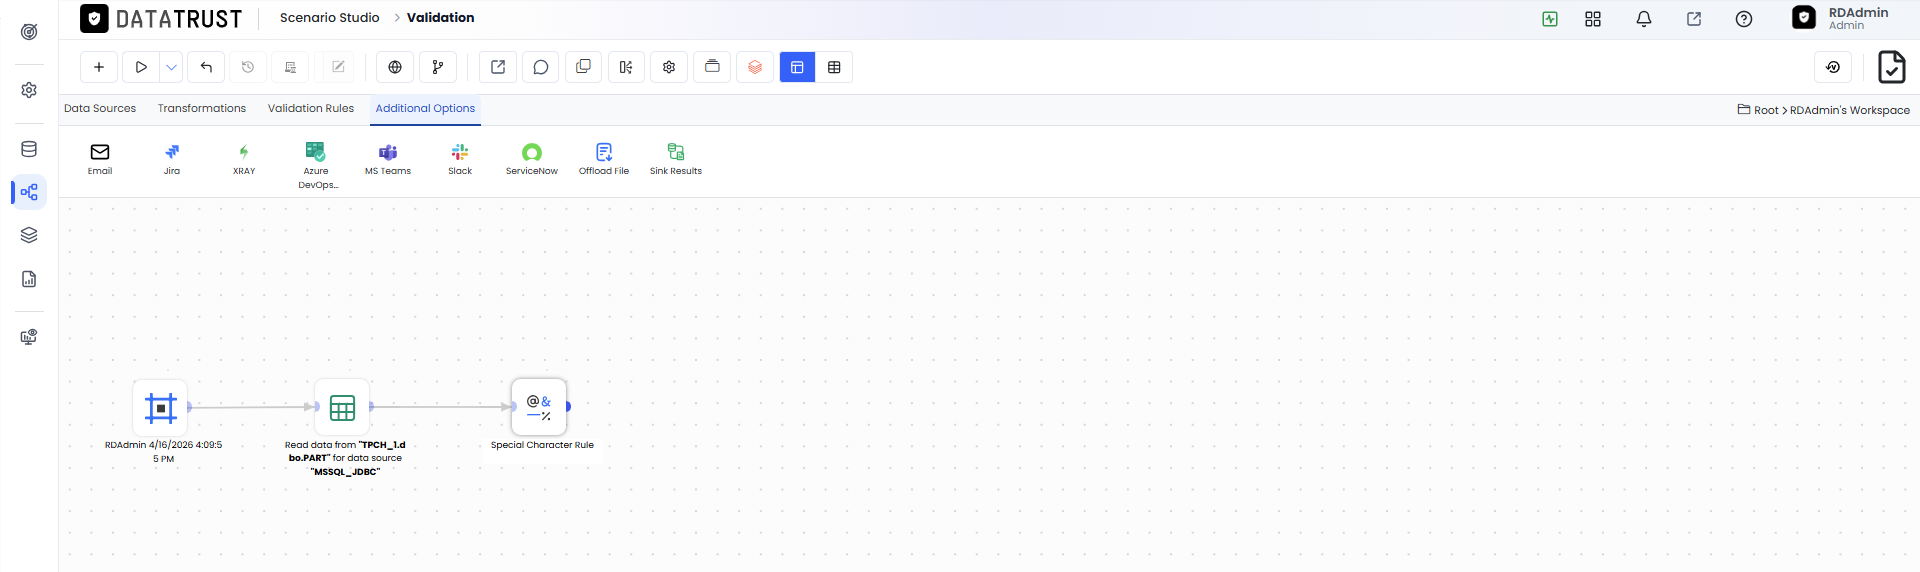Open the reports icon in the sidebar
The width and height of the screenshot is (1920, 572).
point(29,279)
